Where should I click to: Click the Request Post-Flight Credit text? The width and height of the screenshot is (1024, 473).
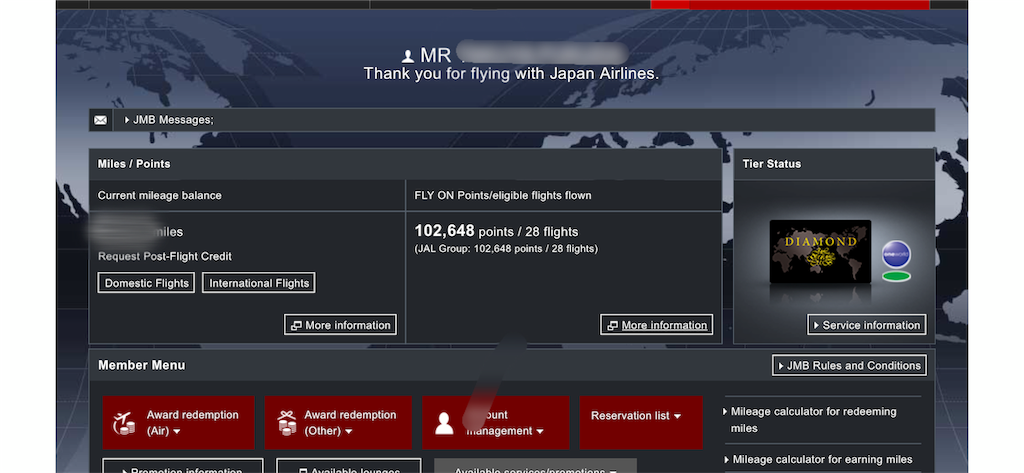click(x=165, y=256)
